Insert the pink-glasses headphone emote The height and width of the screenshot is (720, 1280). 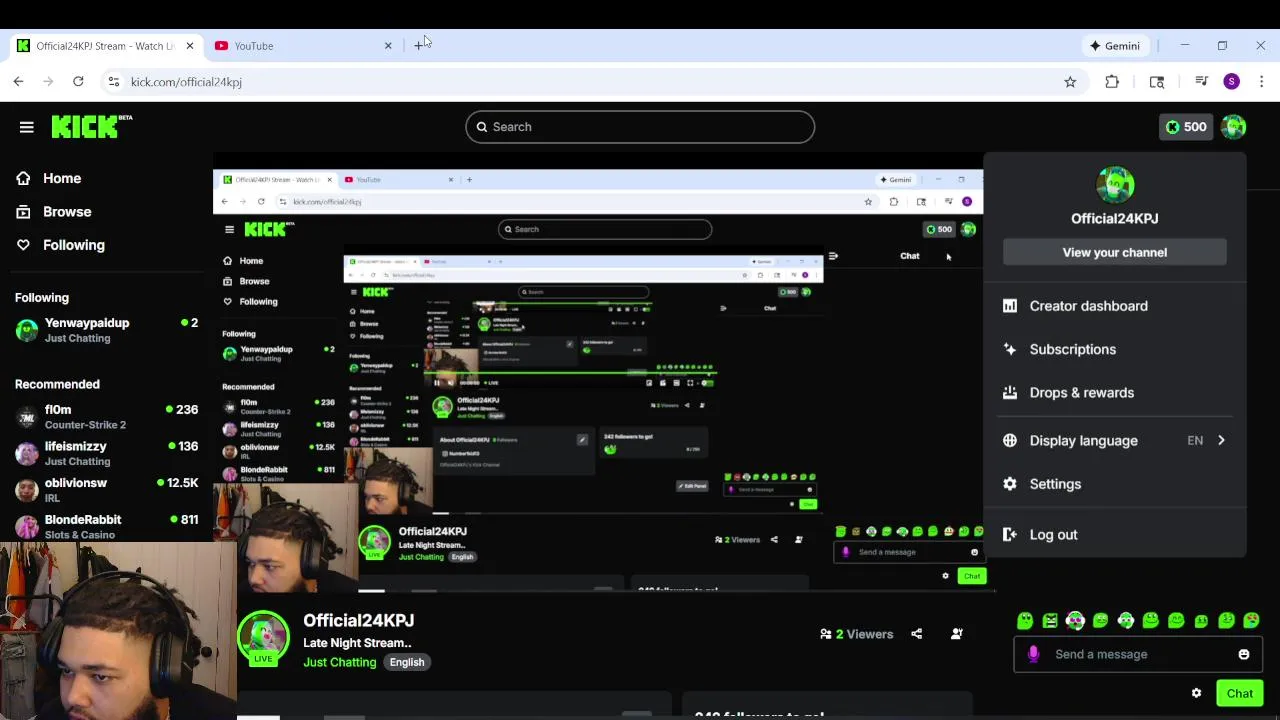(1075, 621)
